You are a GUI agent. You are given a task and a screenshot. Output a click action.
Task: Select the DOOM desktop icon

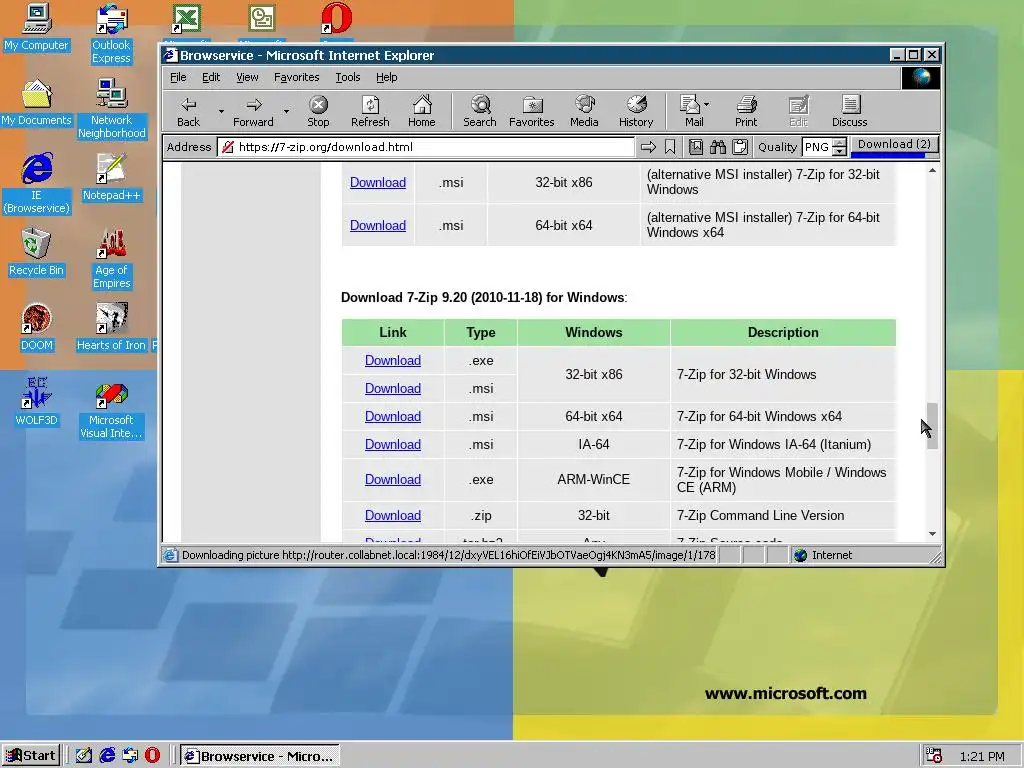[37, 327]
